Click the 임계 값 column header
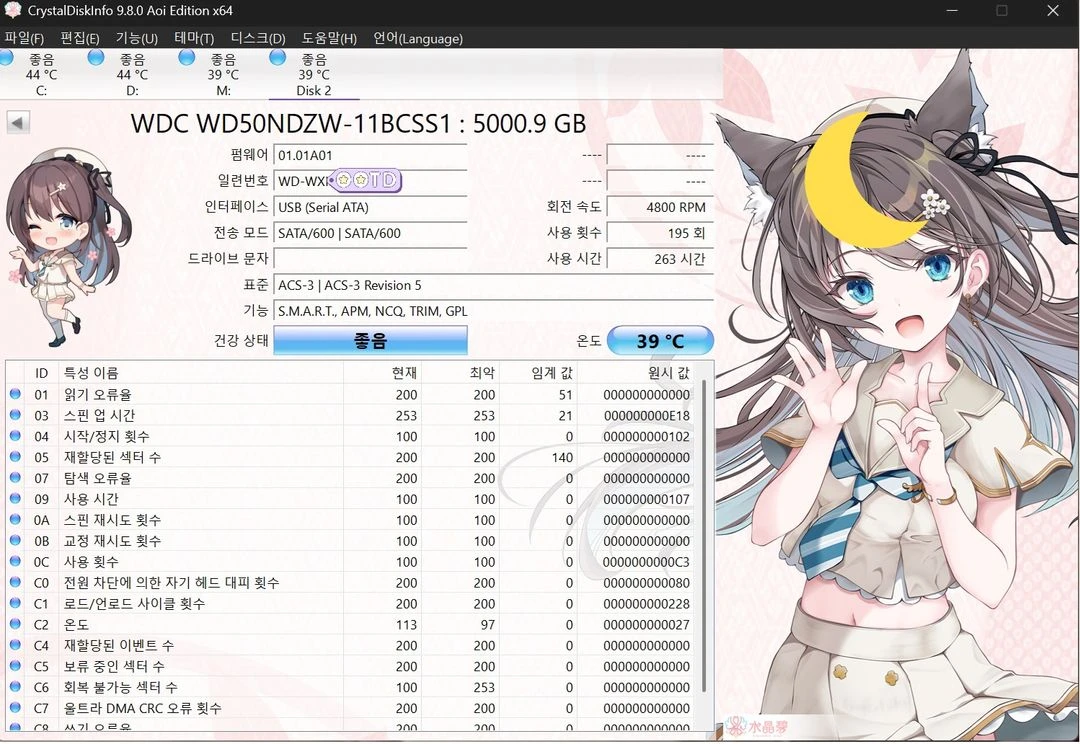The height and width of the screenshot is (744, 1080). pos(538,373)
